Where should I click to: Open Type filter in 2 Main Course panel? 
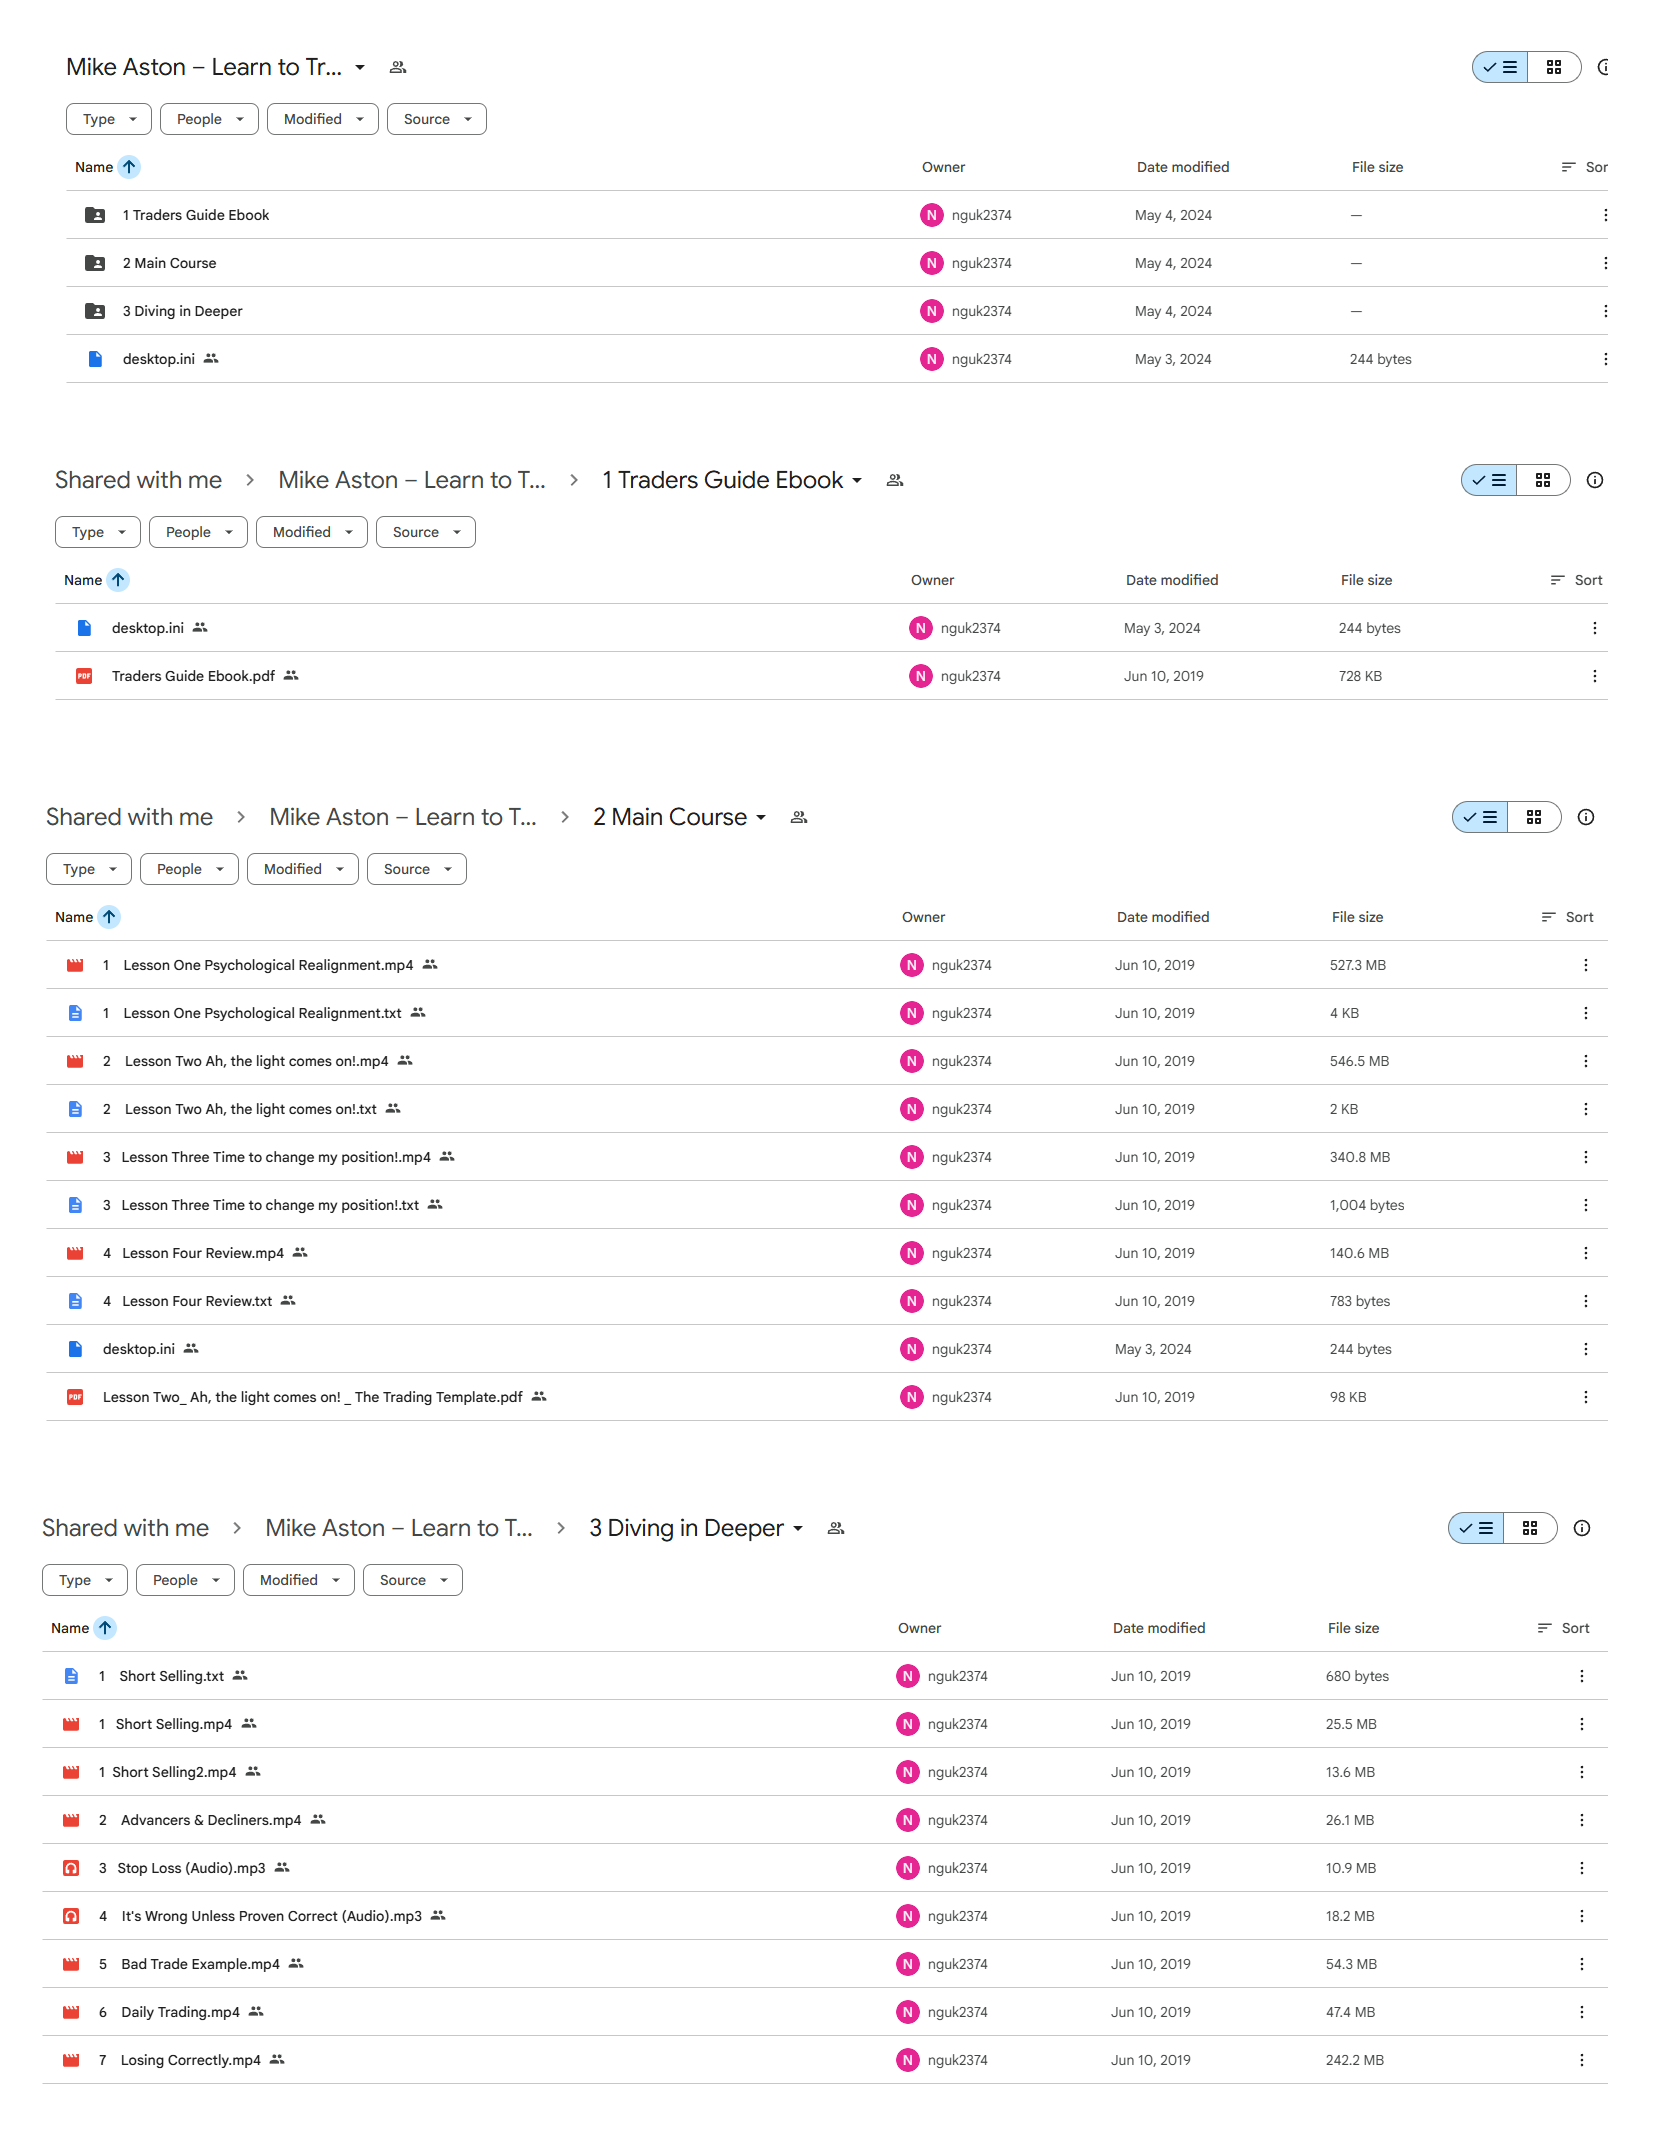click(89, 869)
